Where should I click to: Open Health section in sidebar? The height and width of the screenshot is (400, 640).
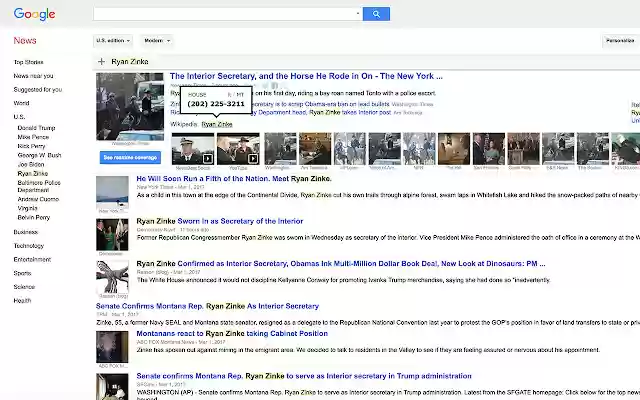pos(22,300)
